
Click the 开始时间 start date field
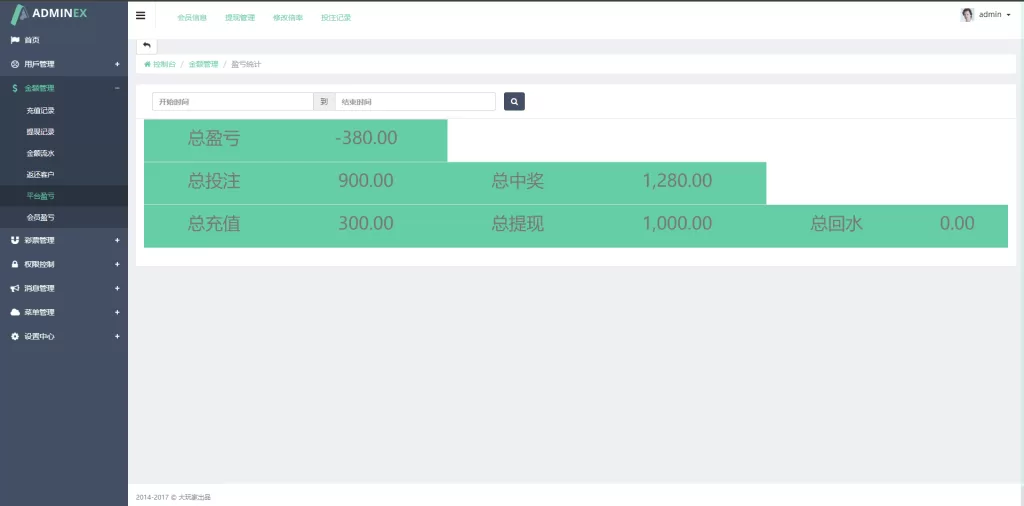click(232, 102)
